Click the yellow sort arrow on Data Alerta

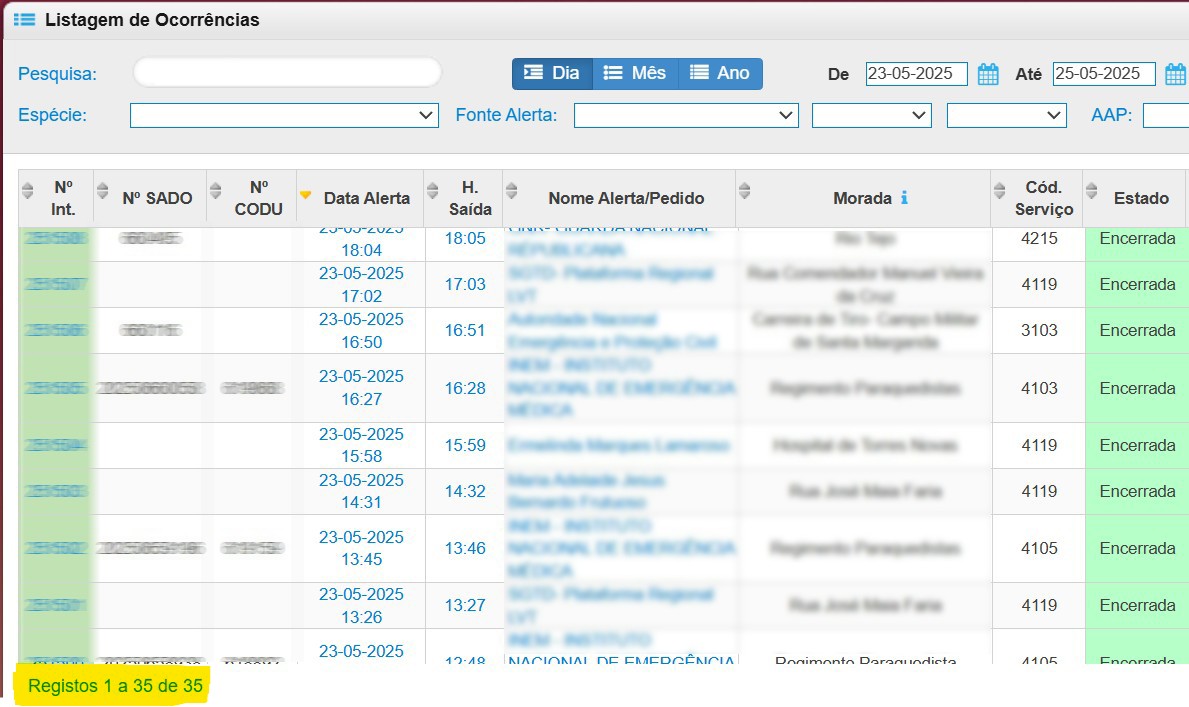pyautogui.click(x=306, y=194)
